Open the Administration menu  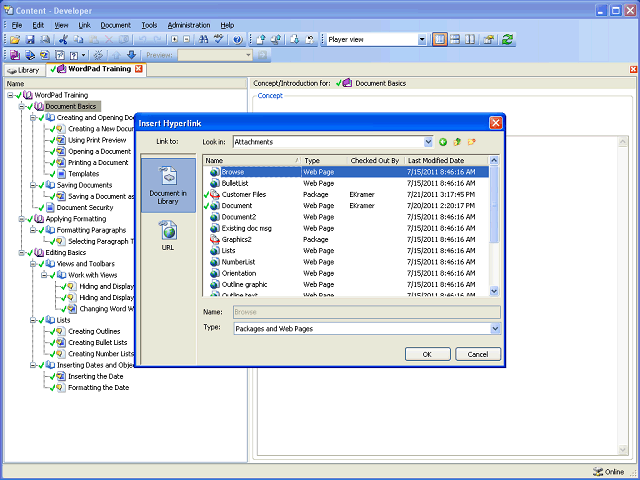tap(189, 24)
